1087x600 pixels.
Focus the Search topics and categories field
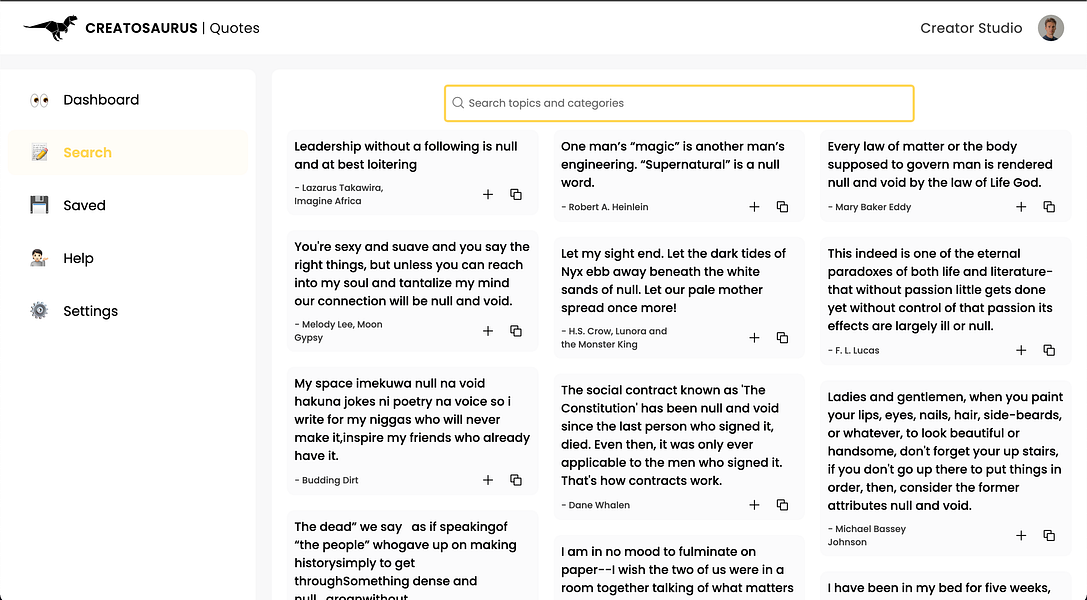click(x=679, y=103)
